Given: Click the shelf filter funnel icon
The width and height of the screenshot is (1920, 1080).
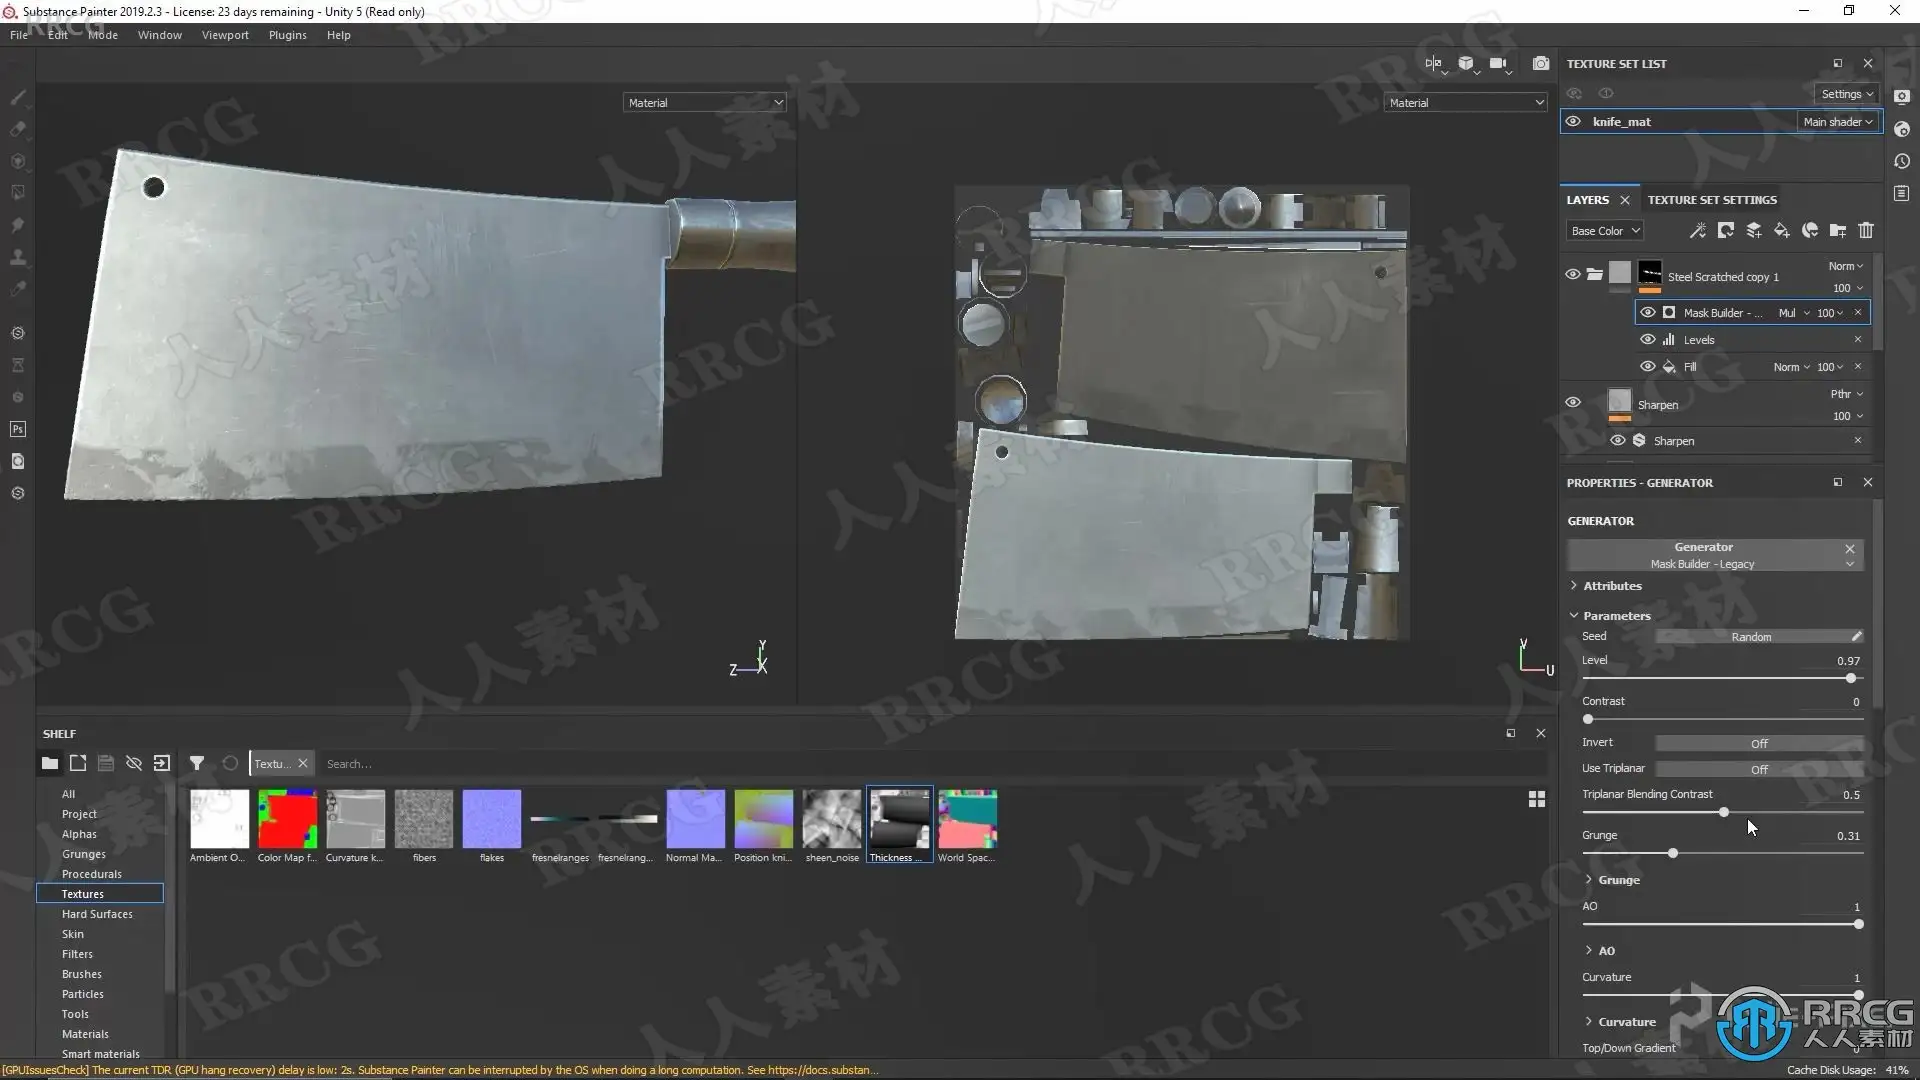Looking at the screenshot, I should click(197, 764).
